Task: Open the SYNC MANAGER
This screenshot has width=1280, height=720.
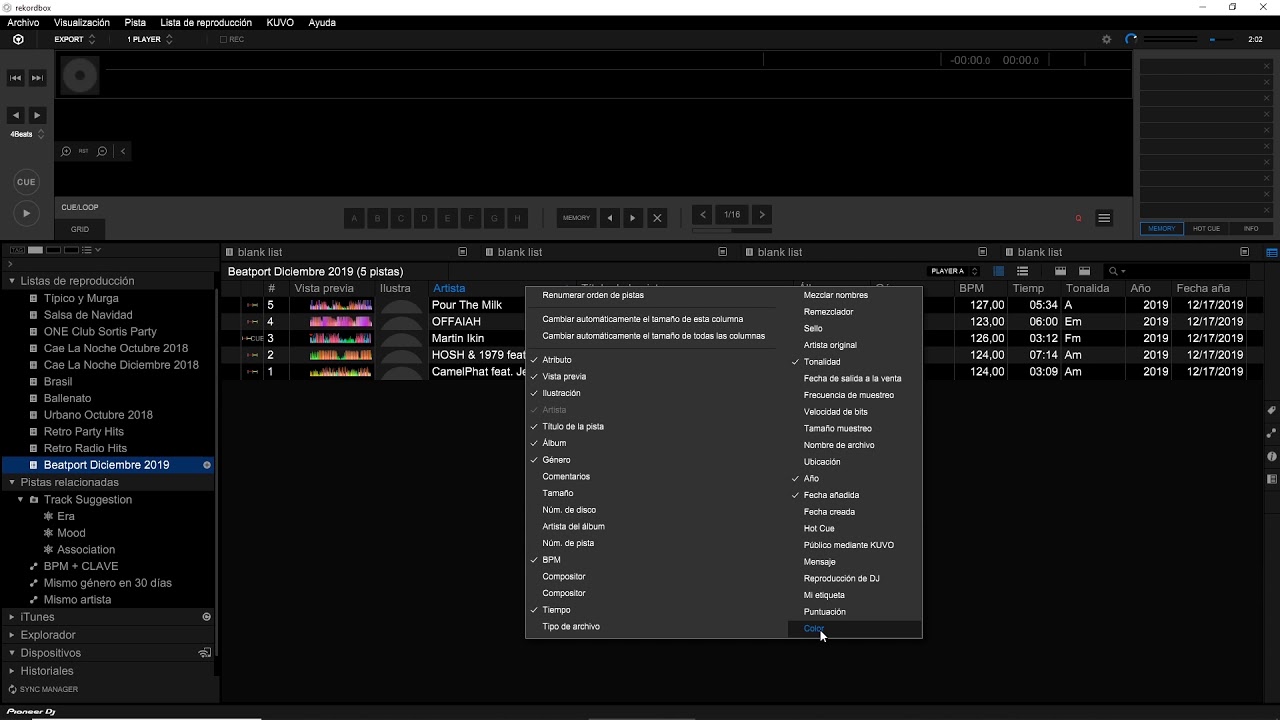Action: 43,689
